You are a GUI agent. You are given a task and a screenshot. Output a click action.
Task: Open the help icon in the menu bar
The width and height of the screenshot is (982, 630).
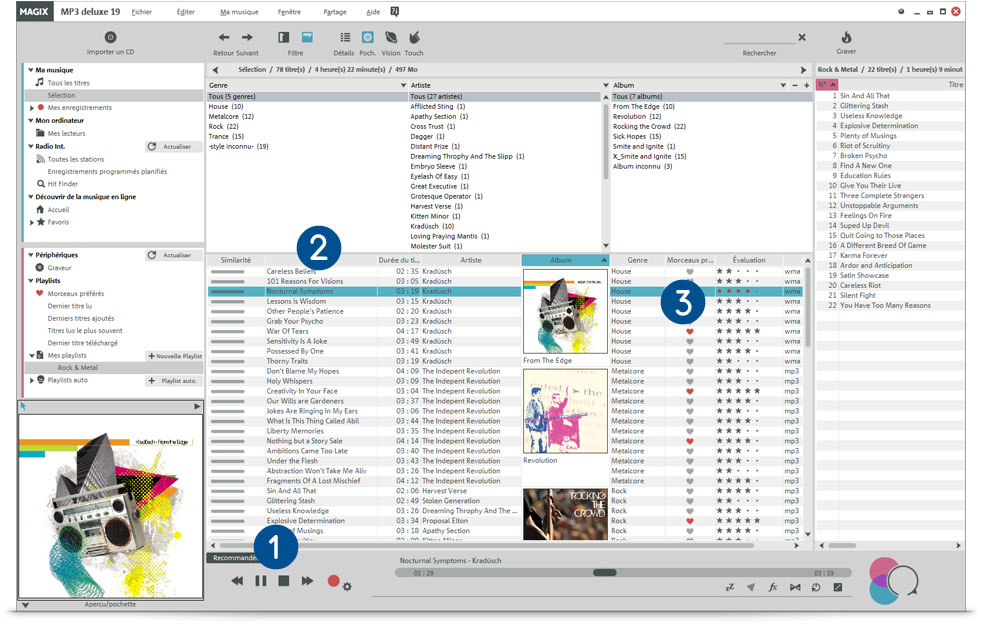pos(395,11)
